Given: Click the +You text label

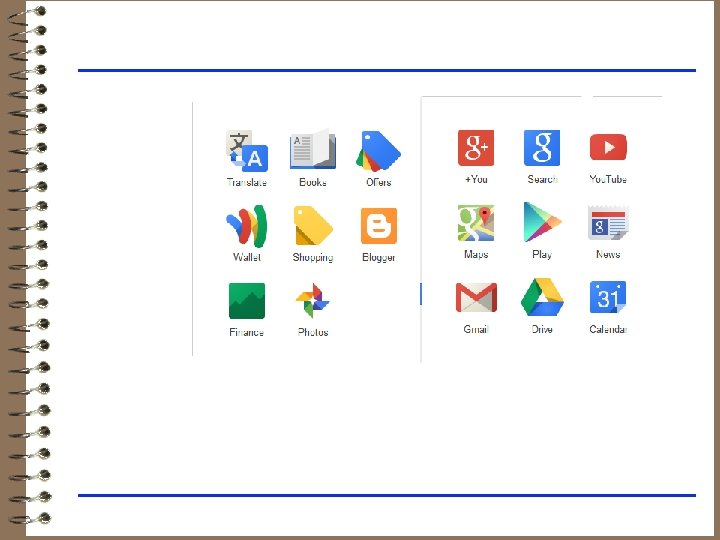Looking at the screenshot, I should pos(476,179).
